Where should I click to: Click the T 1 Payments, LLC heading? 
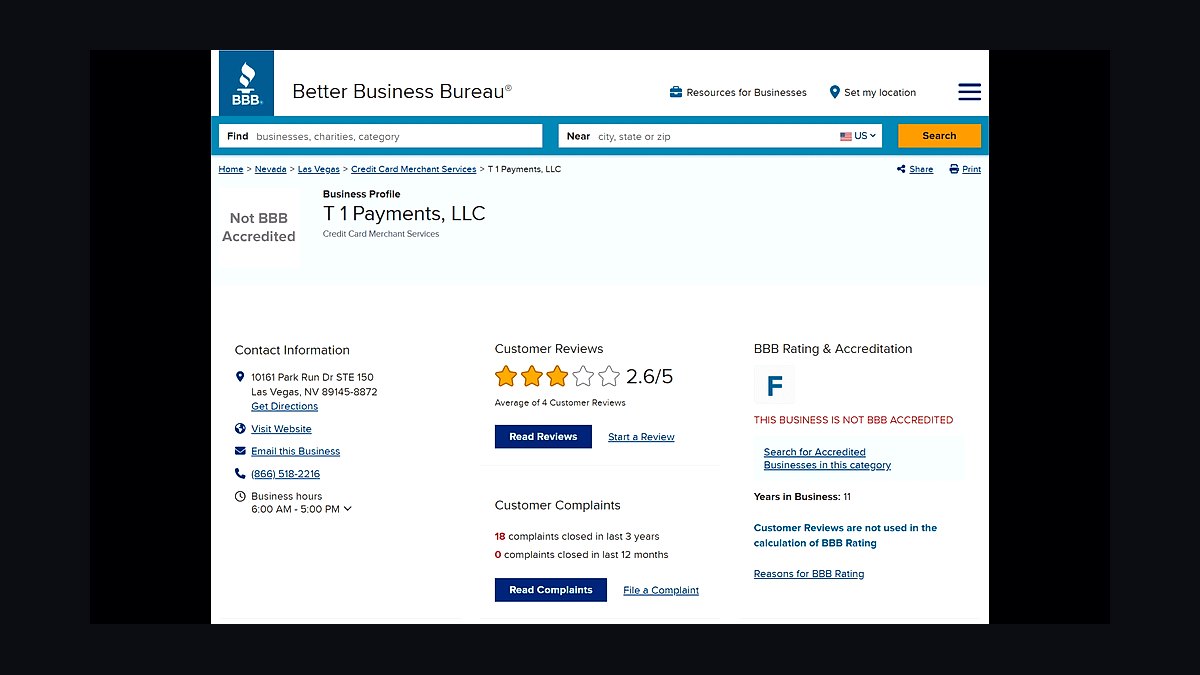[404, 213]
